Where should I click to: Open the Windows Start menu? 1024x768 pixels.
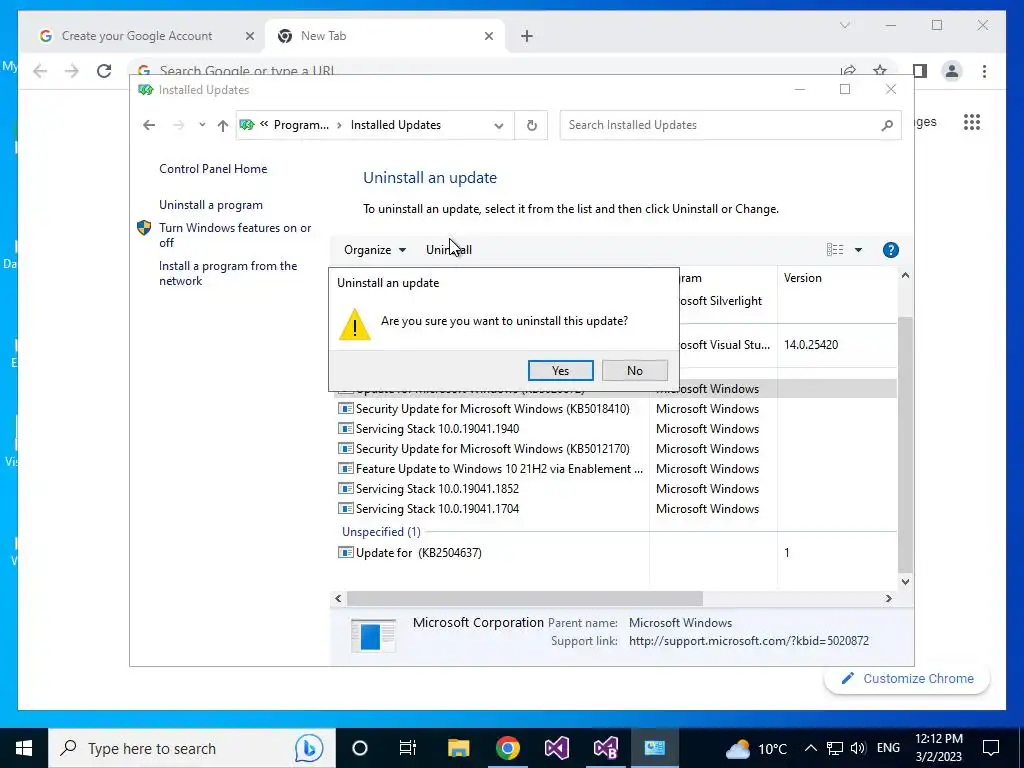pyautogui.click(x=24, y=748)
